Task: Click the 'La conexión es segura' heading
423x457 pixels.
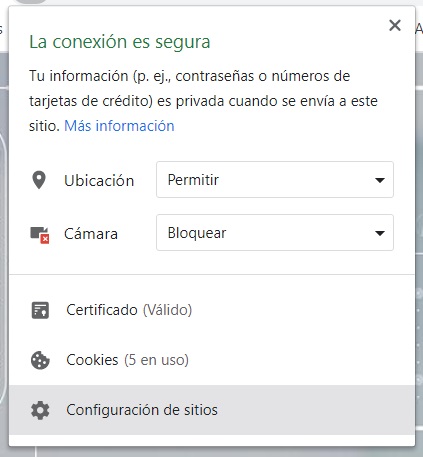Action: click(x=120, y=42)
